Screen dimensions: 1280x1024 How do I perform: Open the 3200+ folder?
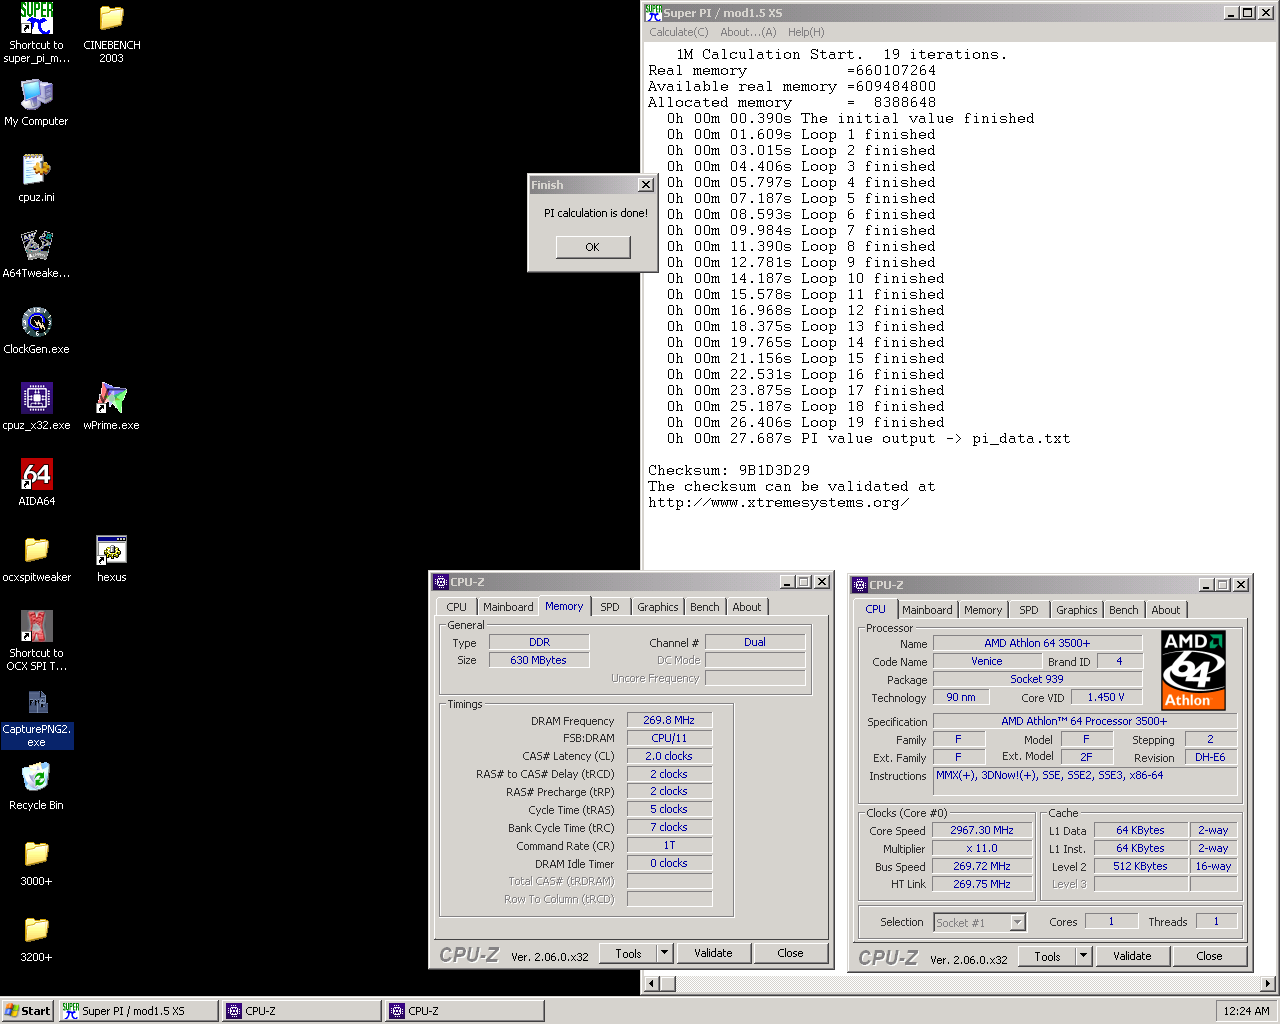(x=37, y=931)
